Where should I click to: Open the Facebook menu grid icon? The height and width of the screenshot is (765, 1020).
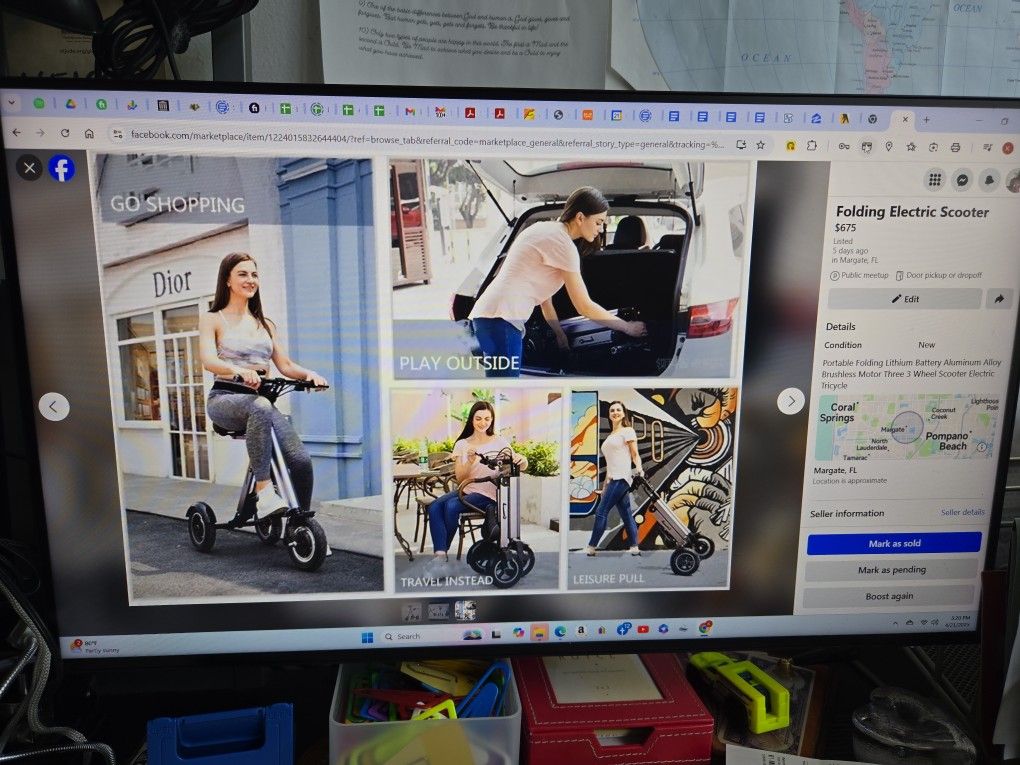coord(935,179)
